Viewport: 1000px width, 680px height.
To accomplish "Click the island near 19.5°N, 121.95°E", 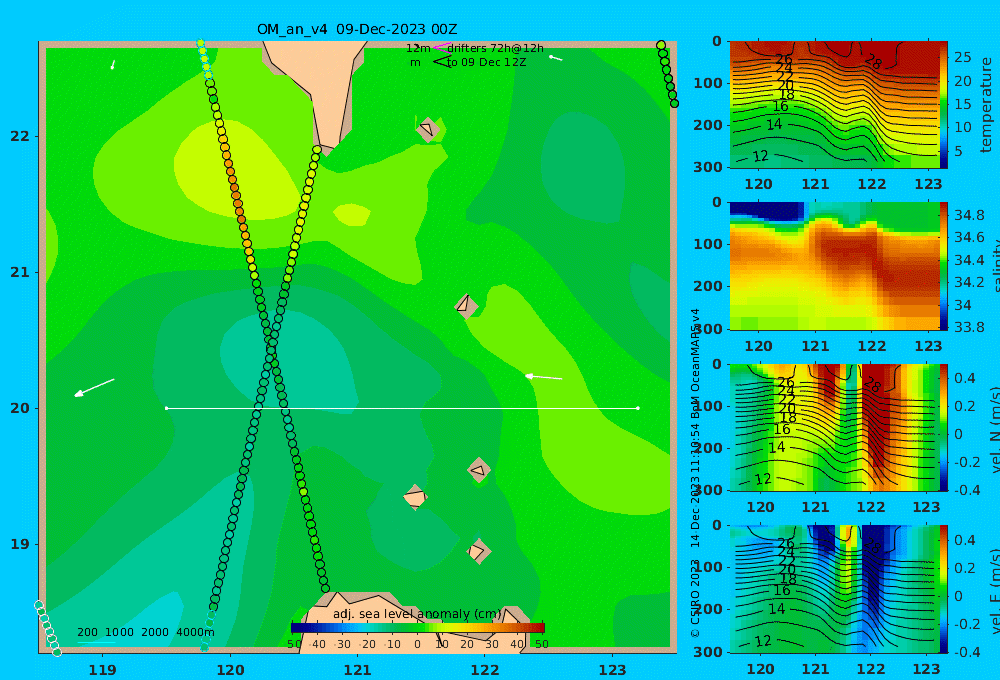I will click(479, 471).
